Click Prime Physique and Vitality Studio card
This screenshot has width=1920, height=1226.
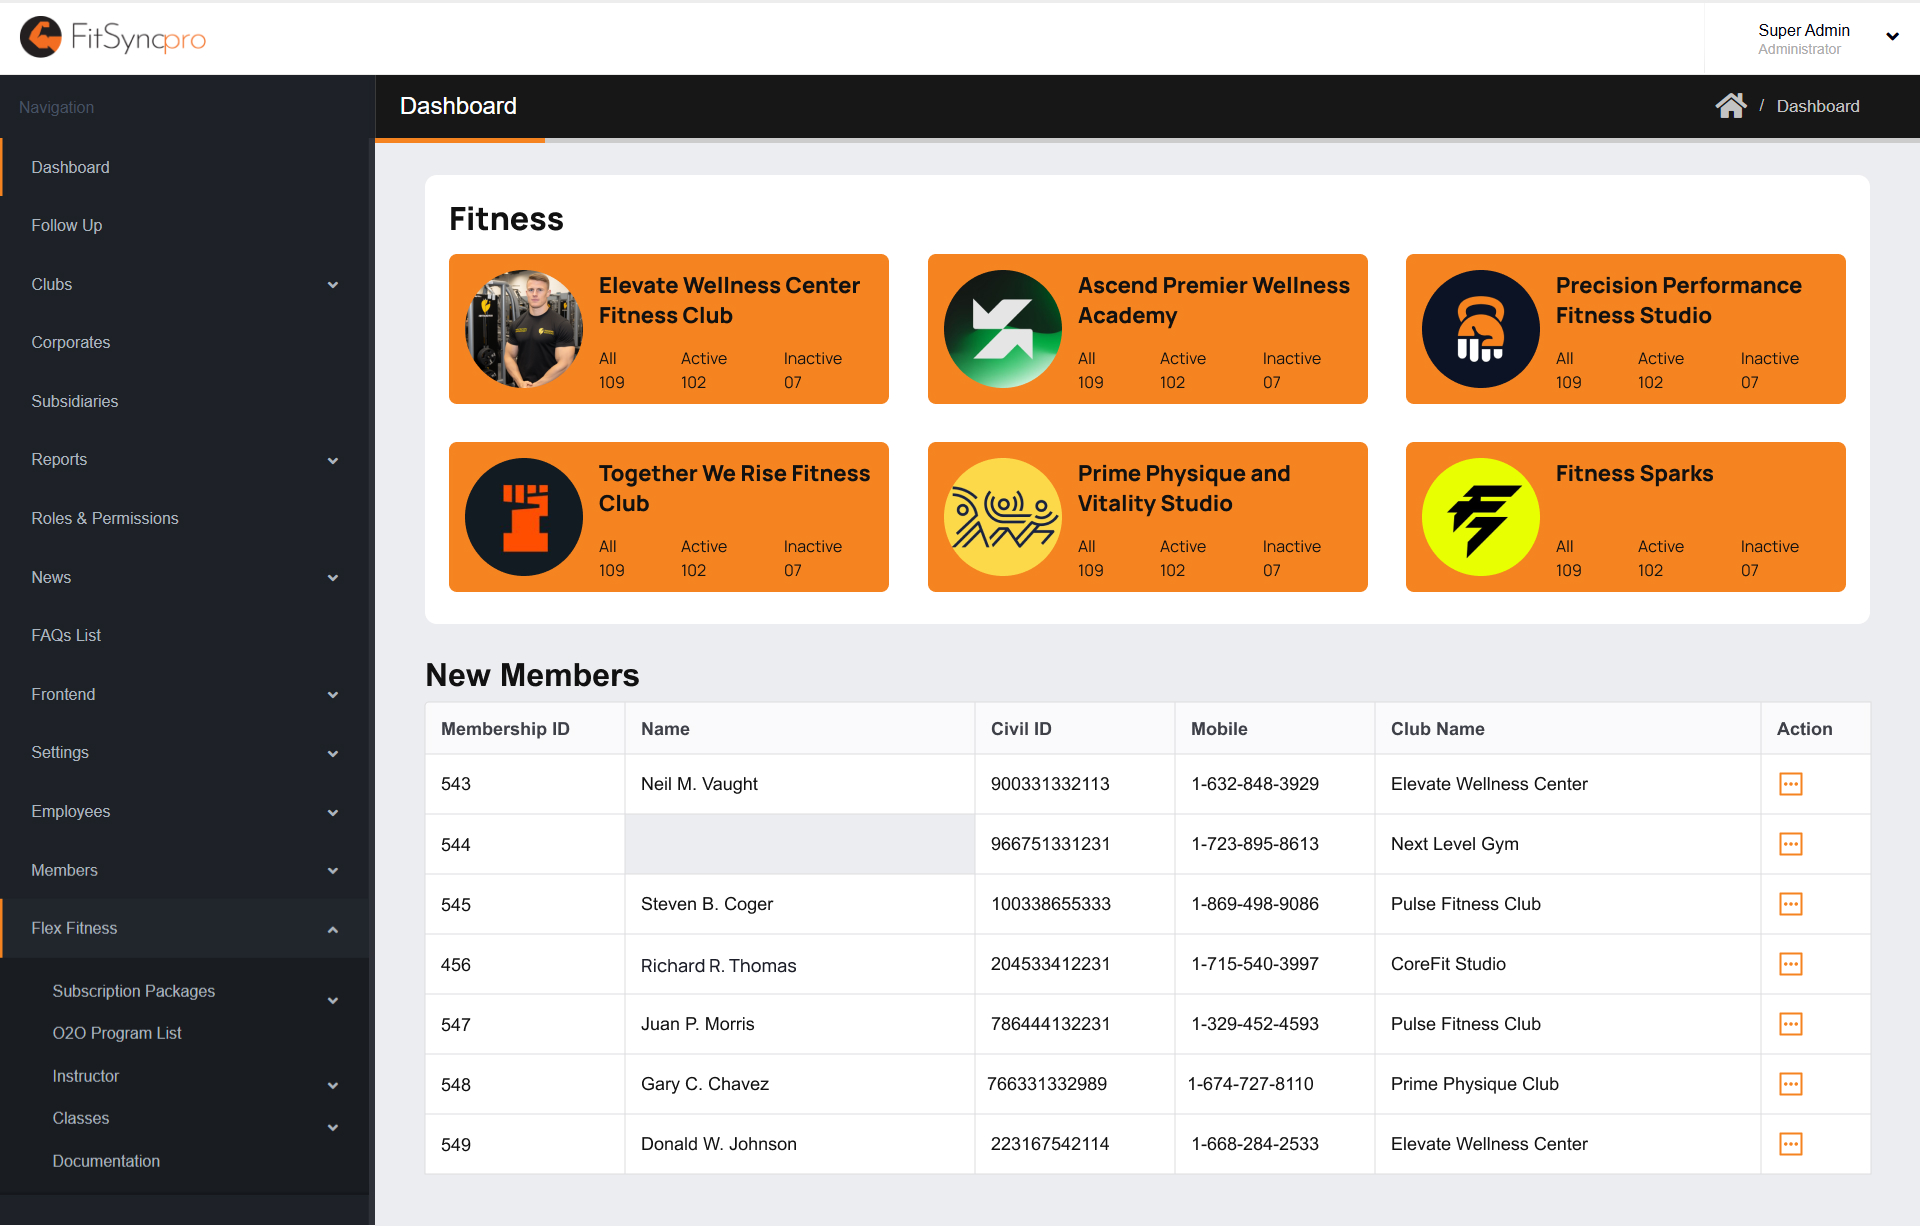(1147, 517)
